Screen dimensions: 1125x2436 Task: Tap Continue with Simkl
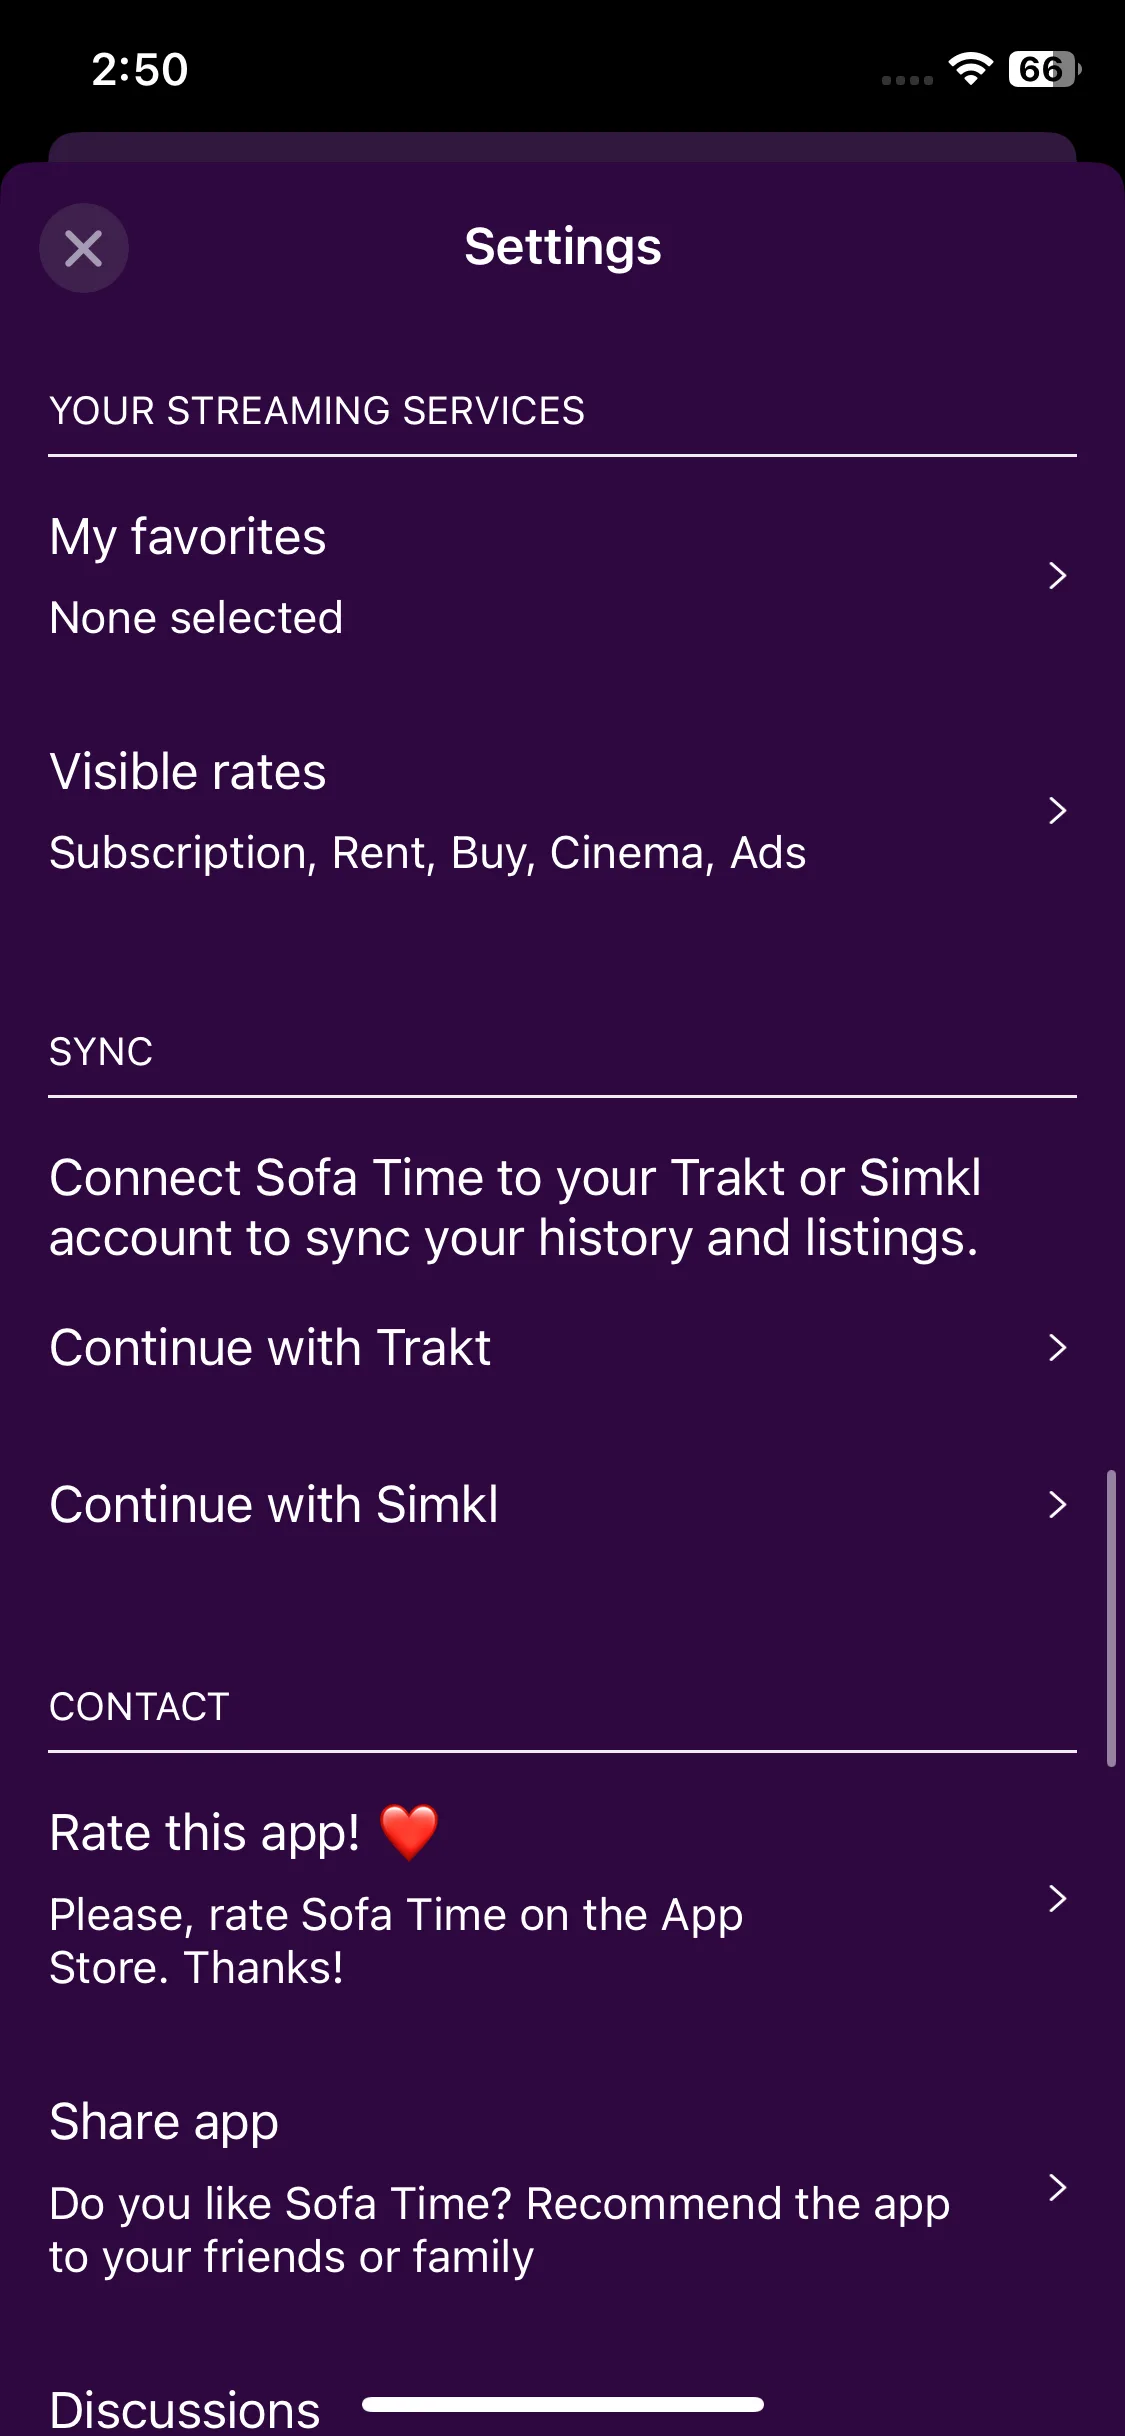[x=274, y=1505]
